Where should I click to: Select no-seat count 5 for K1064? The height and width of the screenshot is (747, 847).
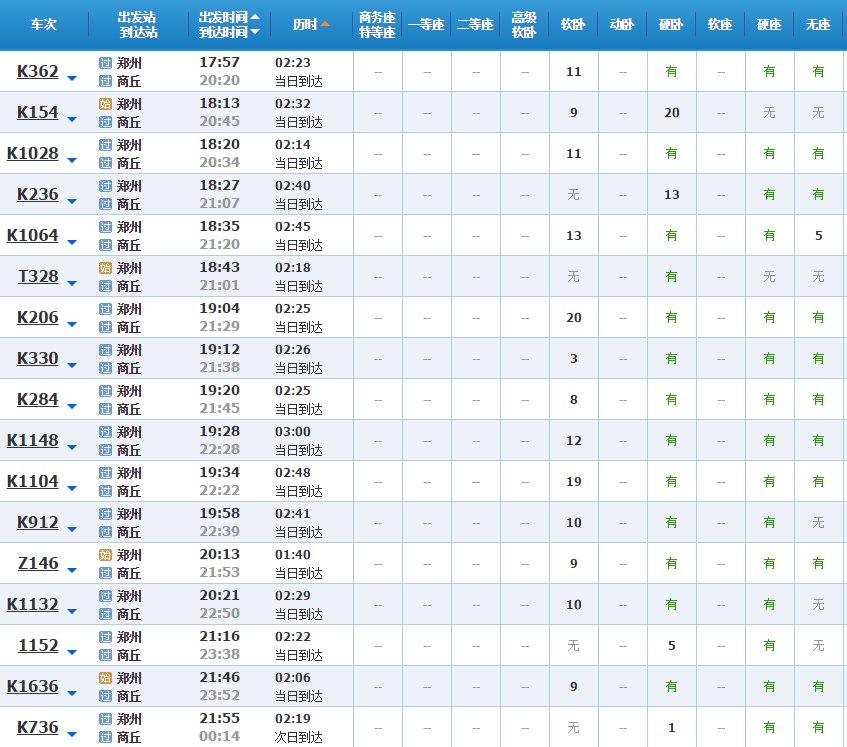pyautogui.click(x=818, y=236)
